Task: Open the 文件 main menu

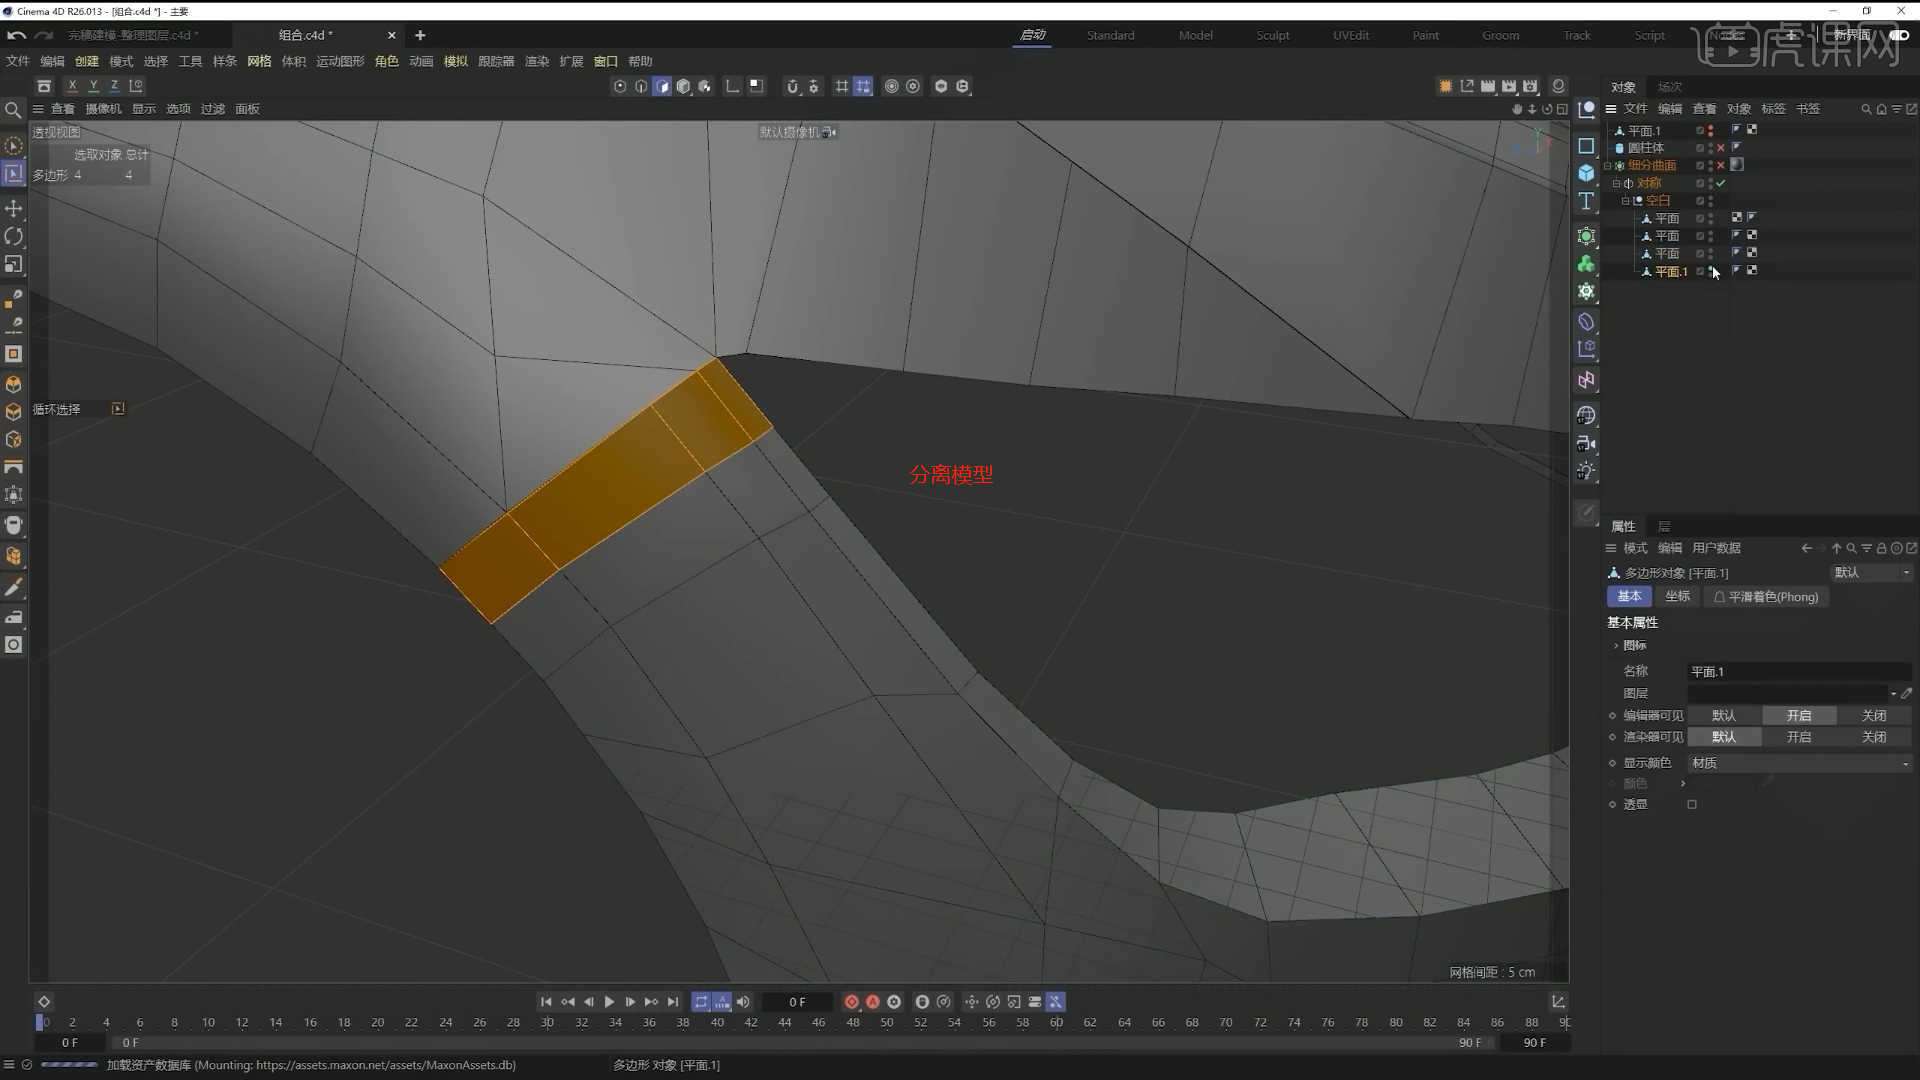Action: click(18, 61)
